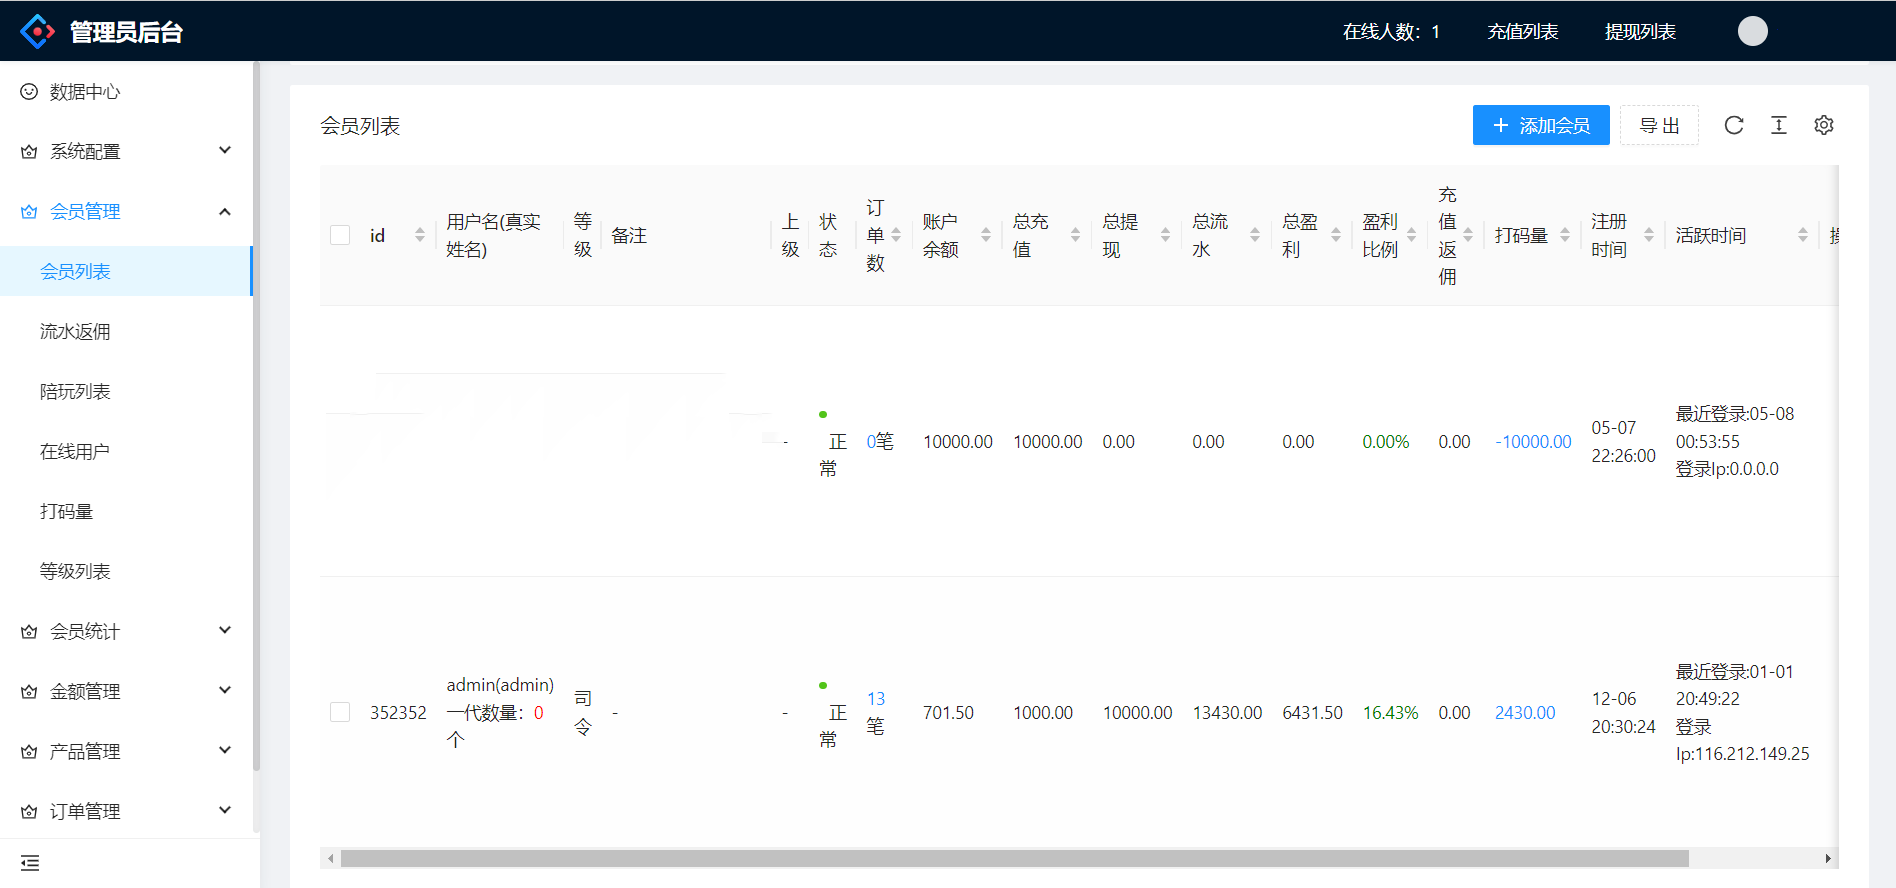Expand the 会员统计 menu chevron
The width and height of the screenshot is (1896, 888).
point(225,631)
